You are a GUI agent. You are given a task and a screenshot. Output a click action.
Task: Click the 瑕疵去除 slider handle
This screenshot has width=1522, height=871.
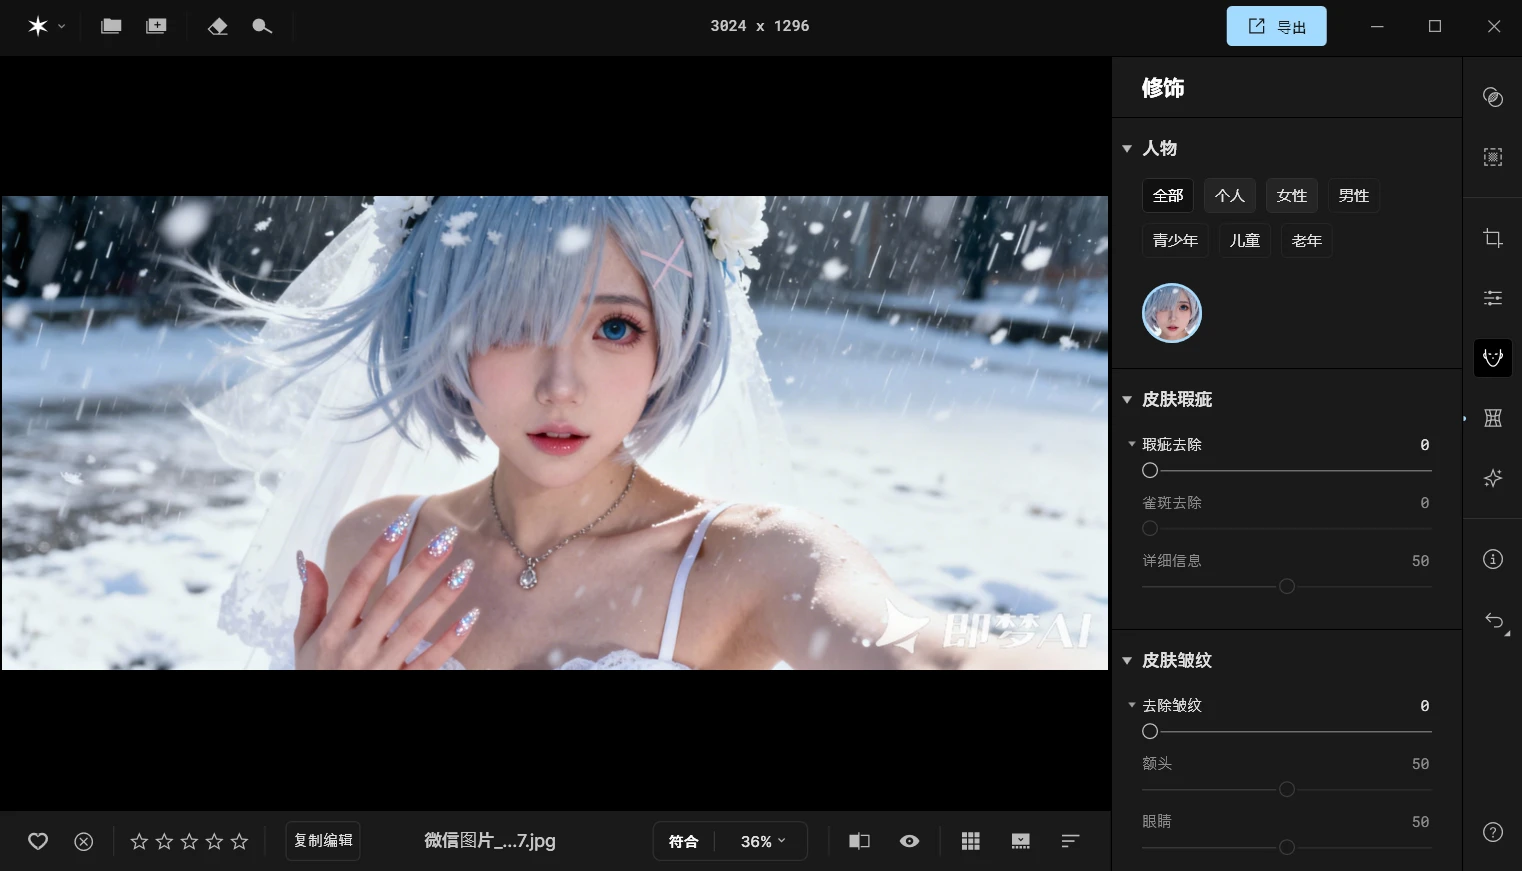pyautogui.click(x=1150, y=470)
